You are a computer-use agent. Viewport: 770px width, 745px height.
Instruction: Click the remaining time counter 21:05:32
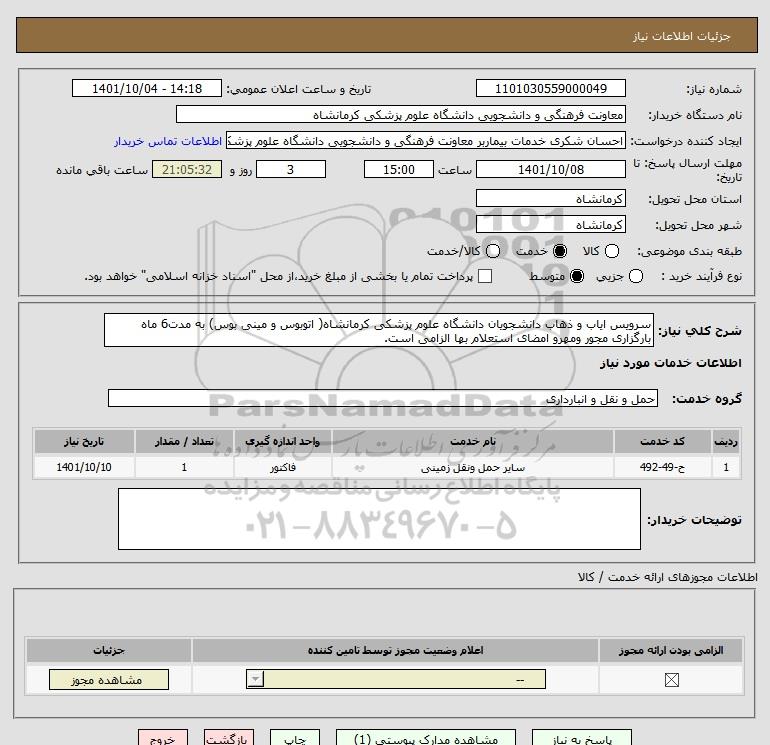(x=187, y=169)
